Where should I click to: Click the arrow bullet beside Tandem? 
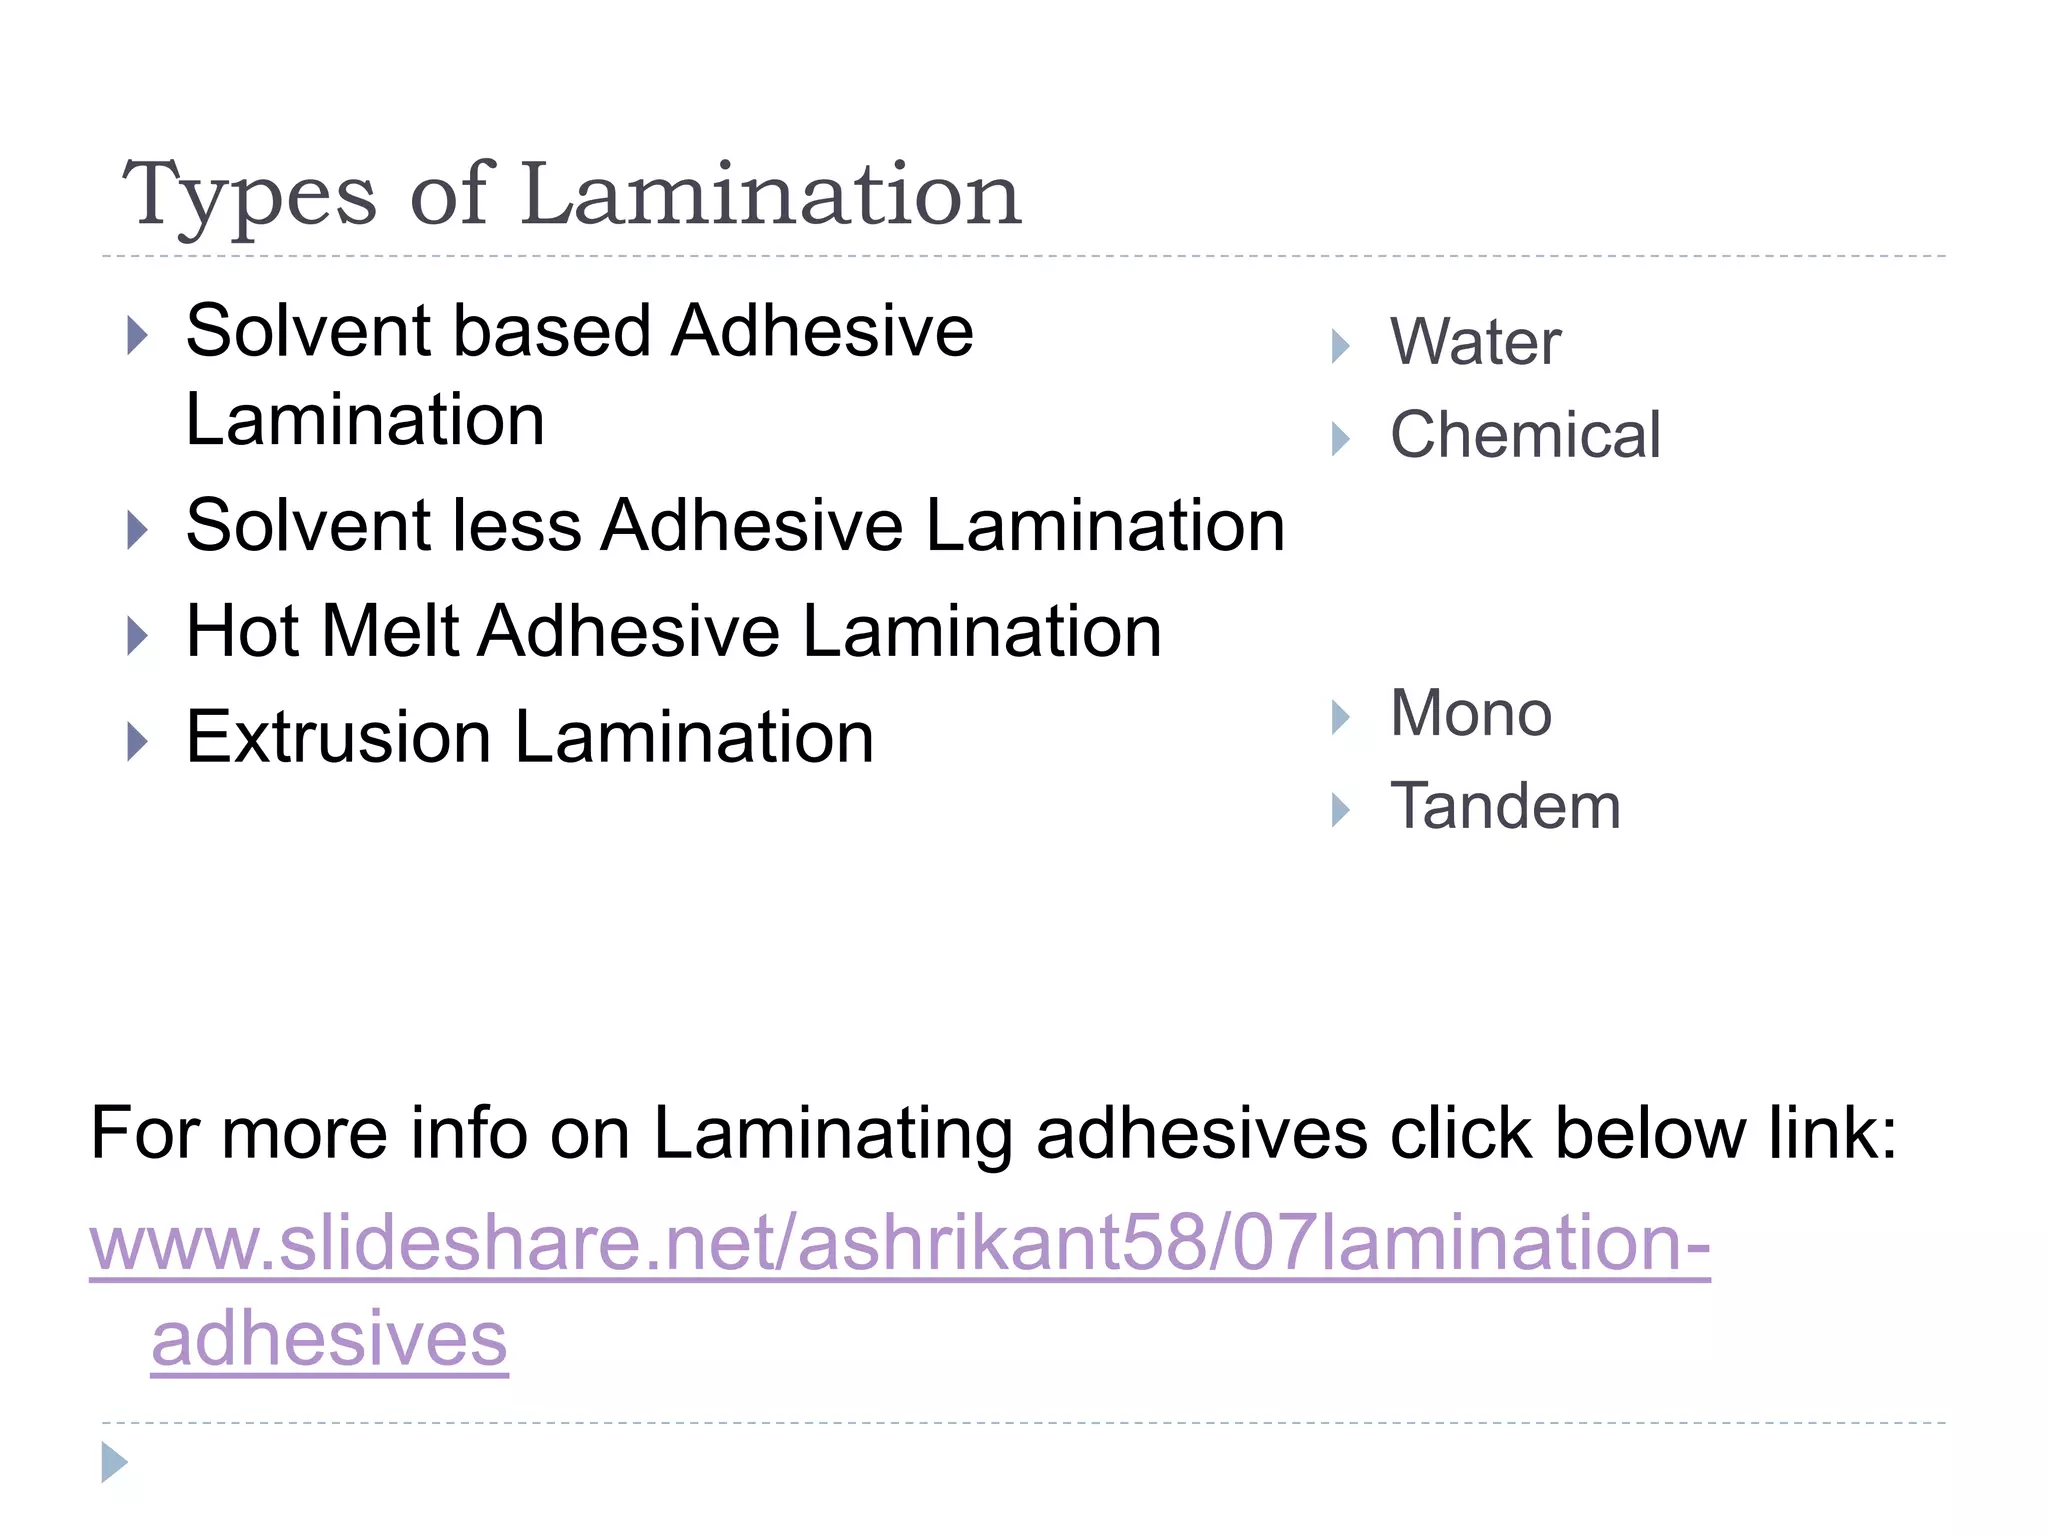click(1341, 810)
